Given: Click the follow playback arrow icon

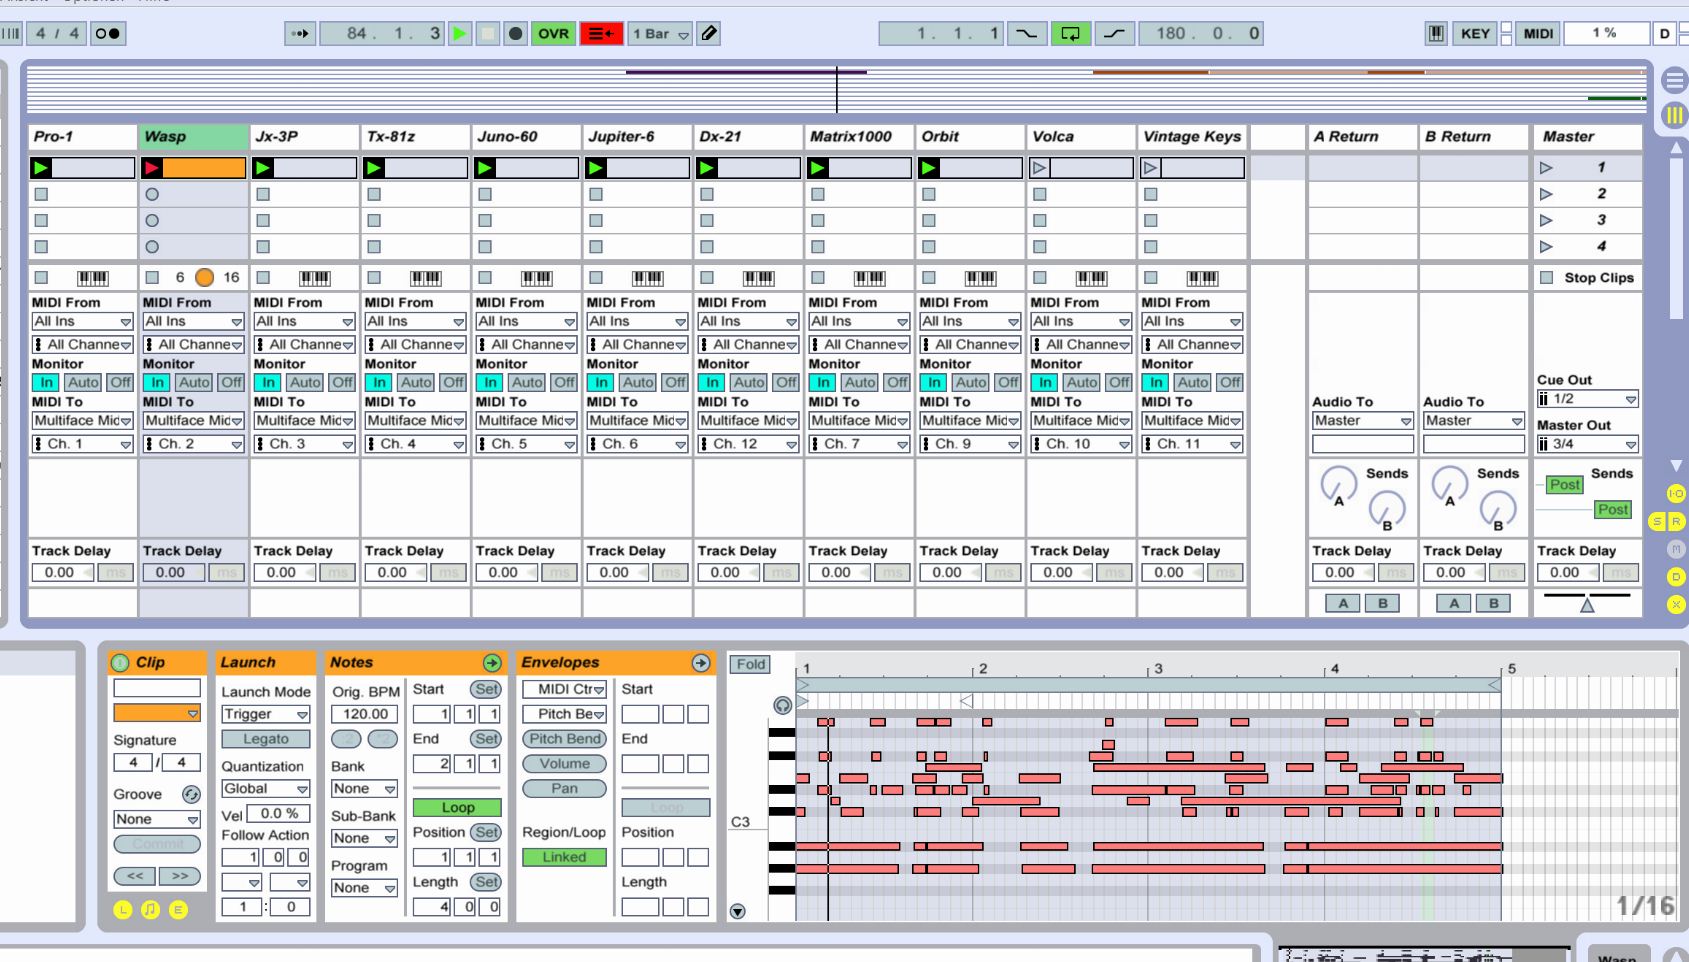Looking at the screenshot, I should coord(299,33).
